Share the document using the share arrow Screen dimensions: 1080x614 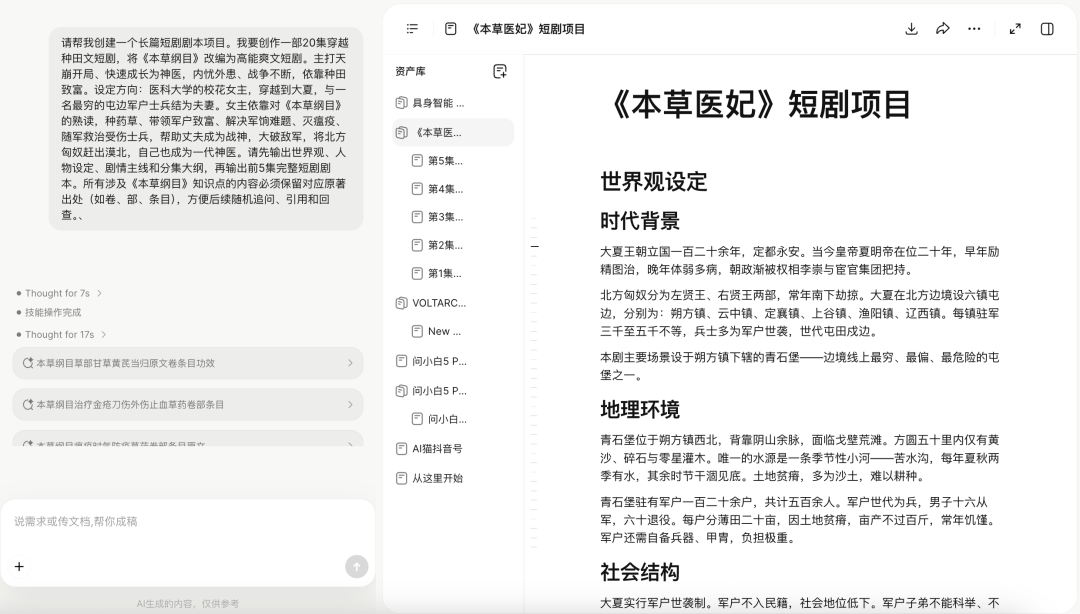(943, 29)
